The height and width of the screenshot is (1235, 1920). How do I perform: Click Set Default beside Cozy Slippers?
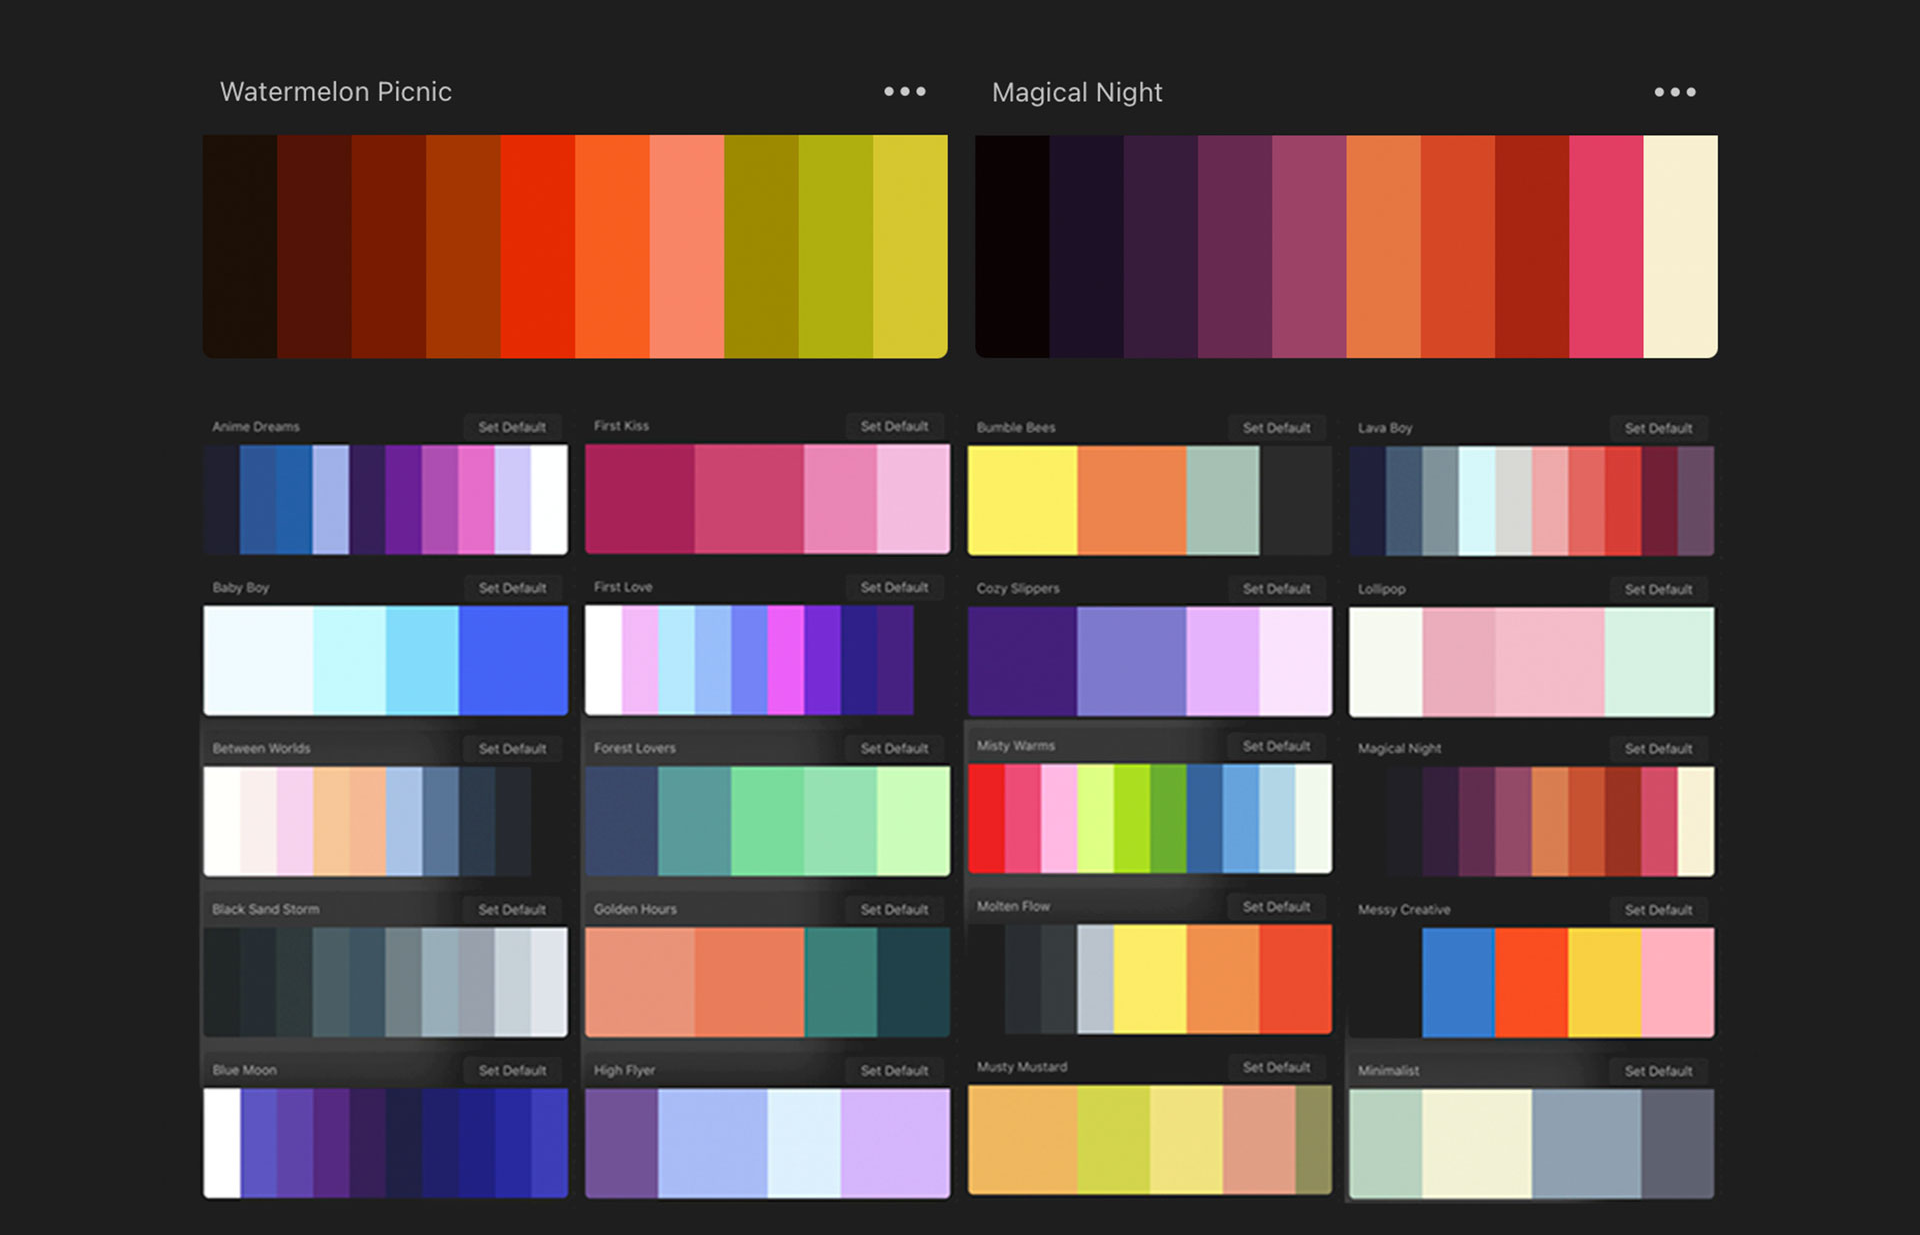pyautogui.click(x=1276, y=589)
